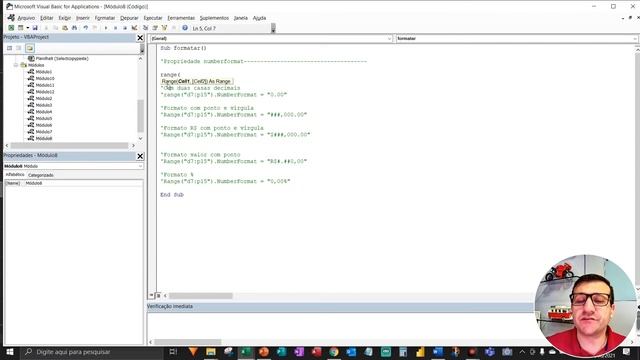Click View Object icon in Project panel
Screen dimensions: 640x360
19,48
